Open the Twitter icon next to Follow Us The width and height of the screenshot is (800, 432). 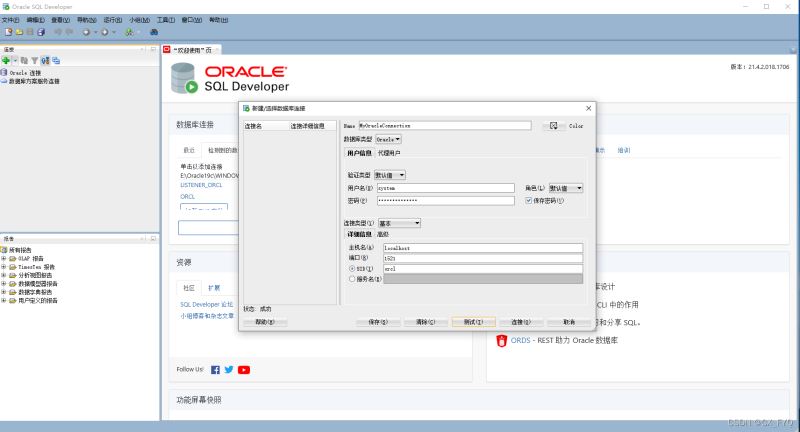[x=229, y=369]
